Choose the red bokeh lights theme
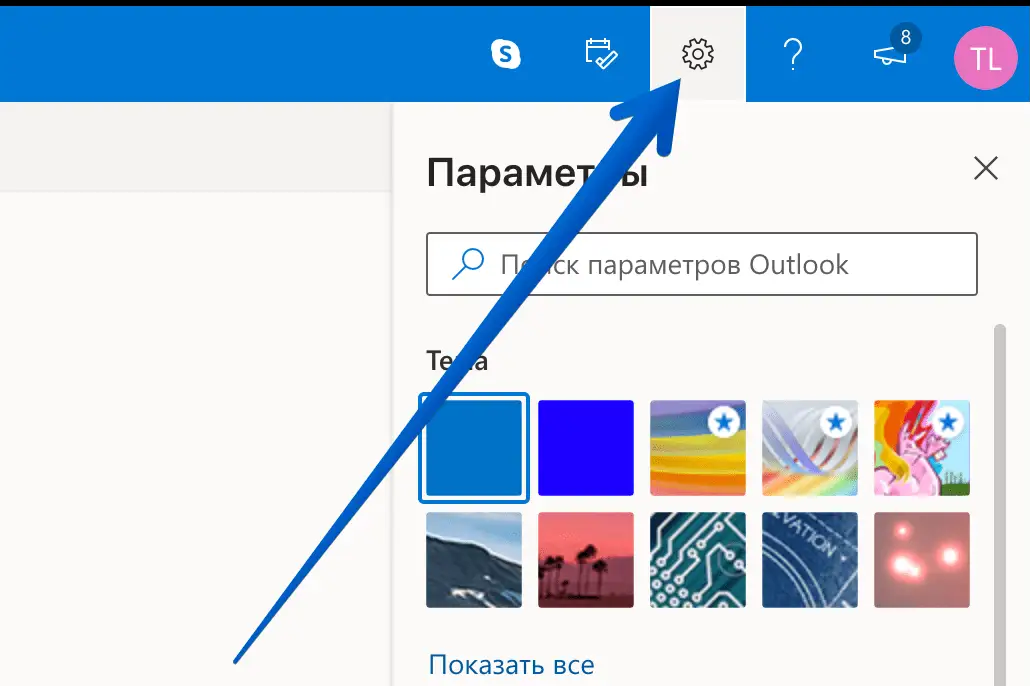The width and height of the screenshot is (1031, 686). 922,560
